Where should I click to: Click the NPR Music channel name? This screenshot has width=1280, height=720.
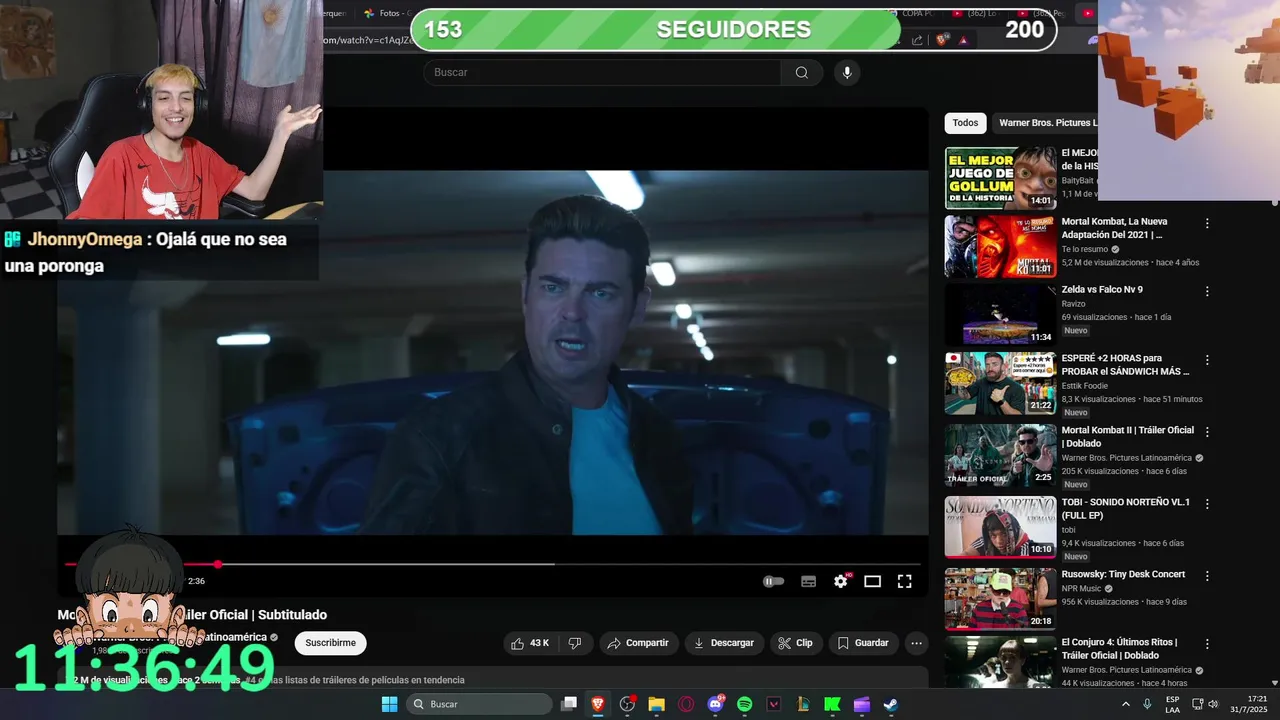click(1081, 589)
